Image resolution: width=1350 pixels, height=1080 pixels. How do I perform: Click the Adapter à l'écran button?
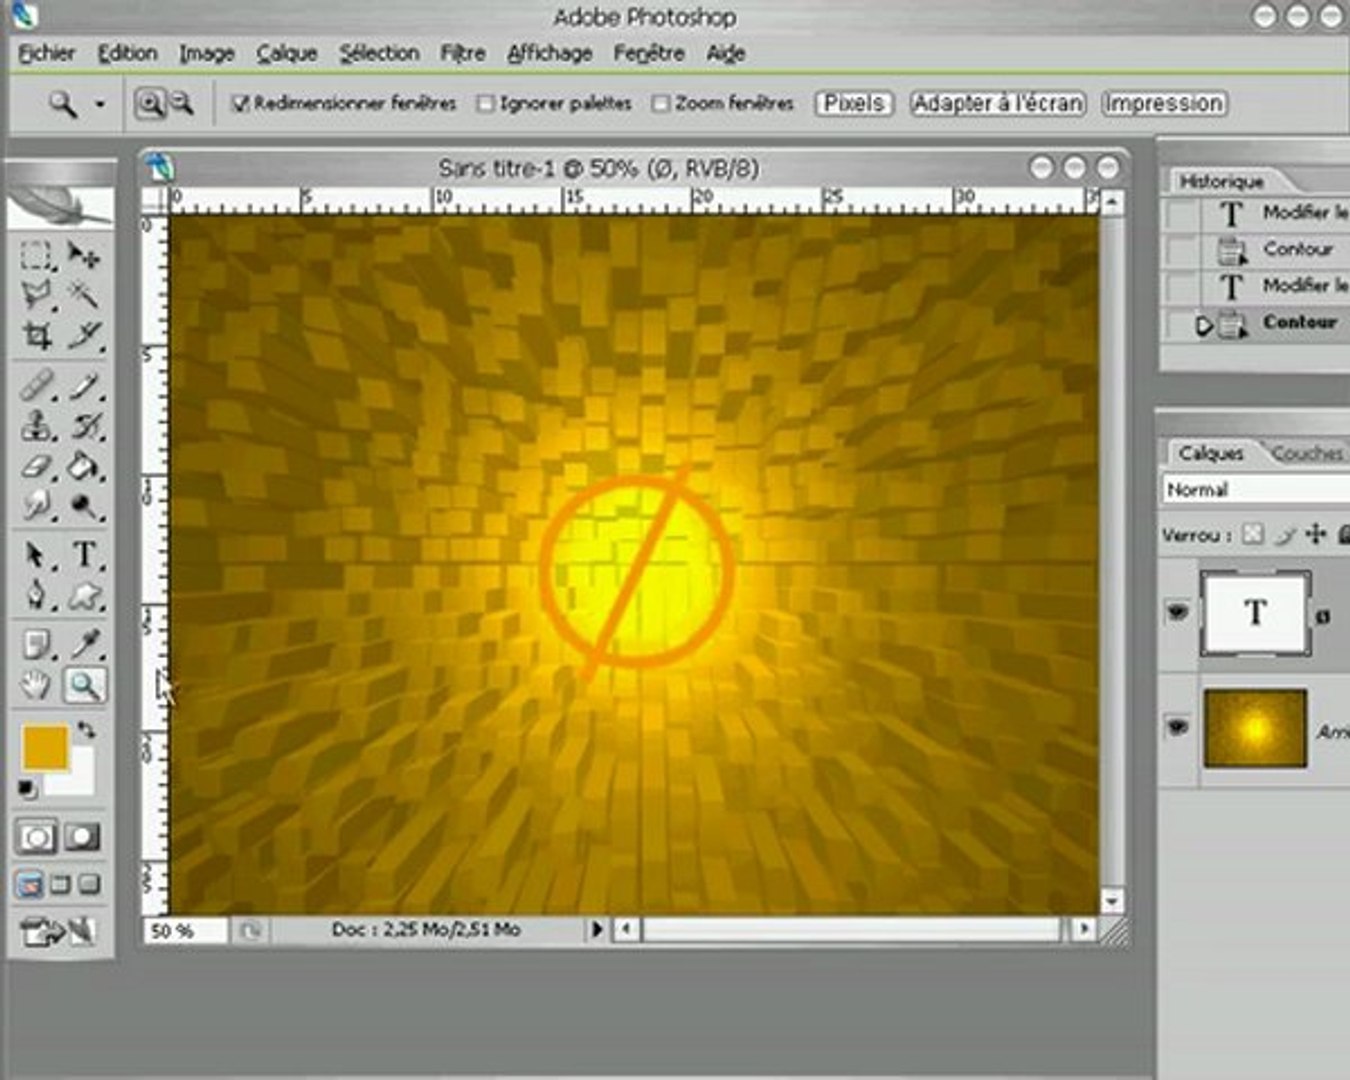[997, 103]
